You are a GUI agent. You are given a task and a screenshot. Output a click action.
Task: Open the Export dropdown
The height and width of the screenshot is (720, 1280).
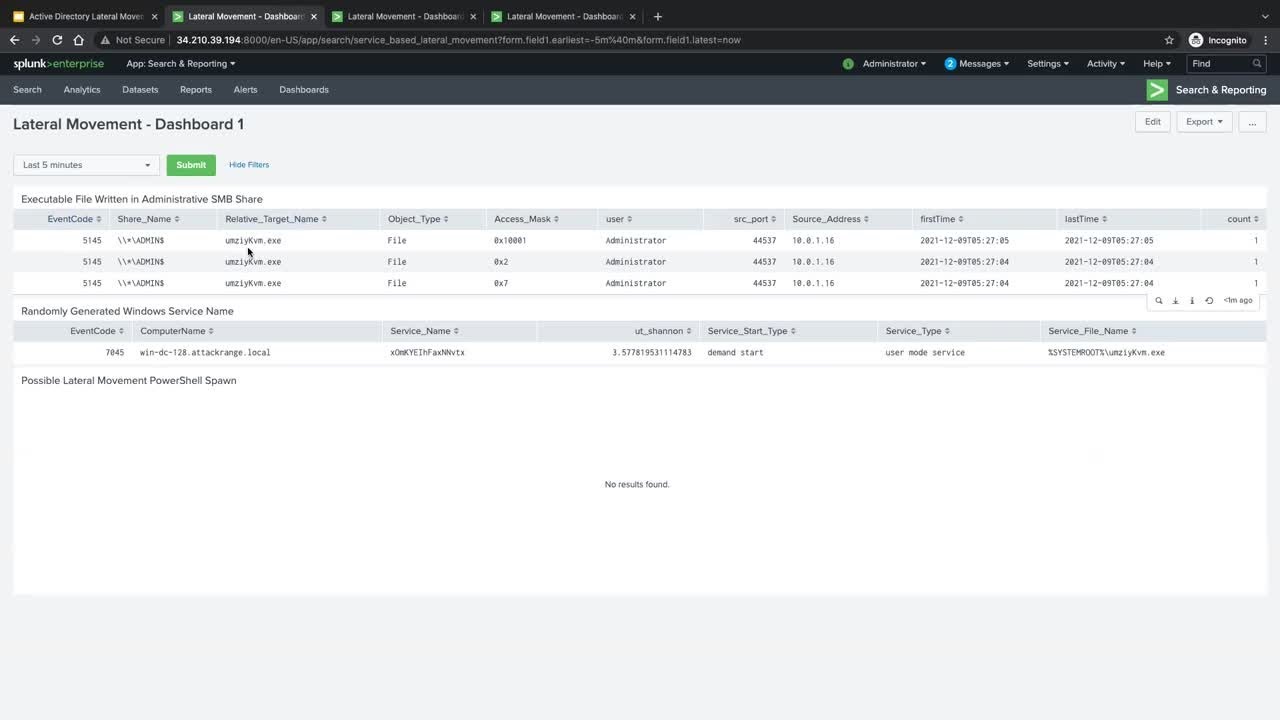[x=1204, y=122]
